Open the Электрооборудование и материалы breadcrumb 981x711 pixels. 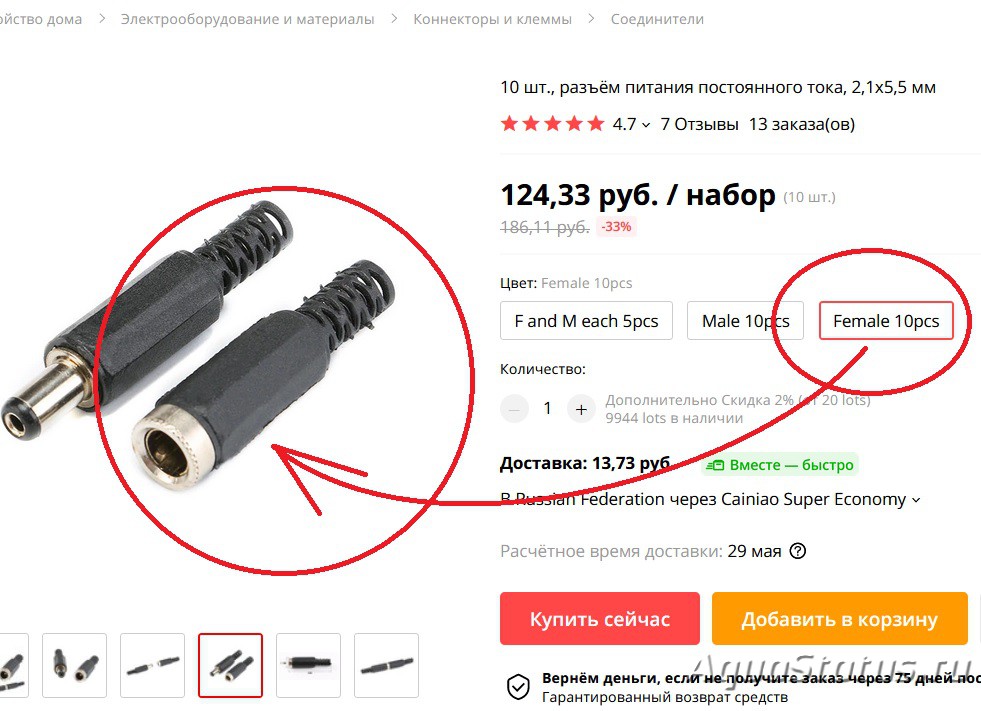point(247,19)
